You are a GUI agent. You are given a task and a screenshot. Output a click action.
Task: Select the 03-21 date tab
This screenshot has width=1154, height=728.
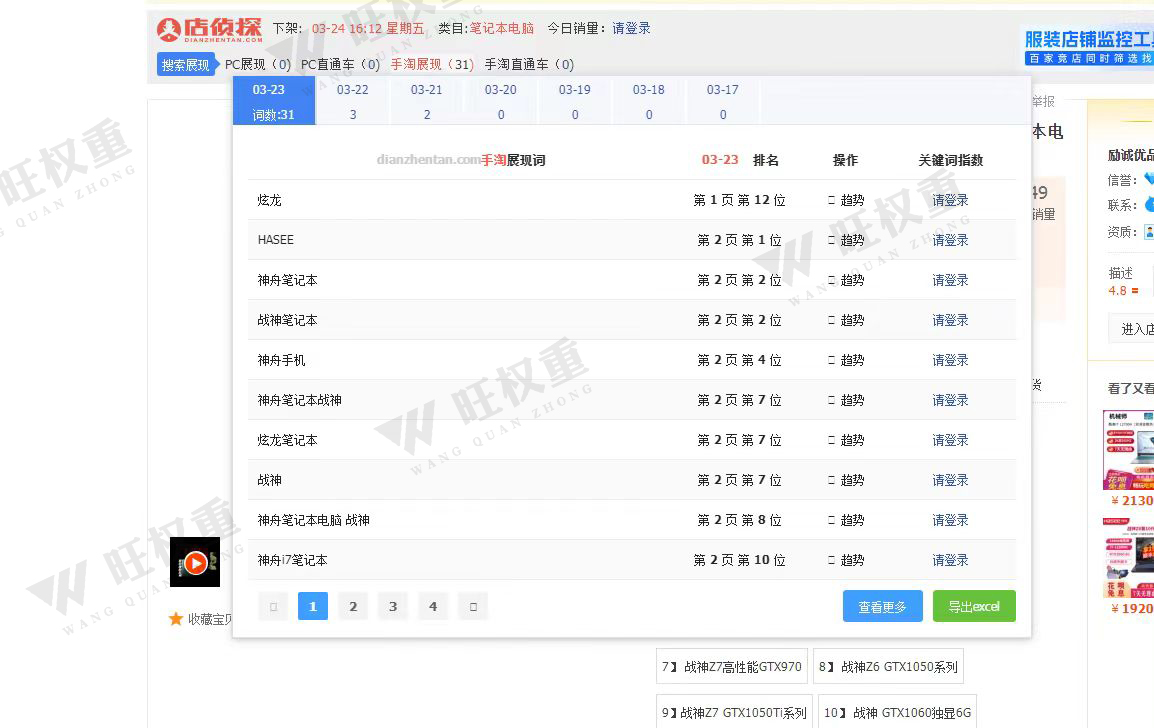click(x=427, y=101)
